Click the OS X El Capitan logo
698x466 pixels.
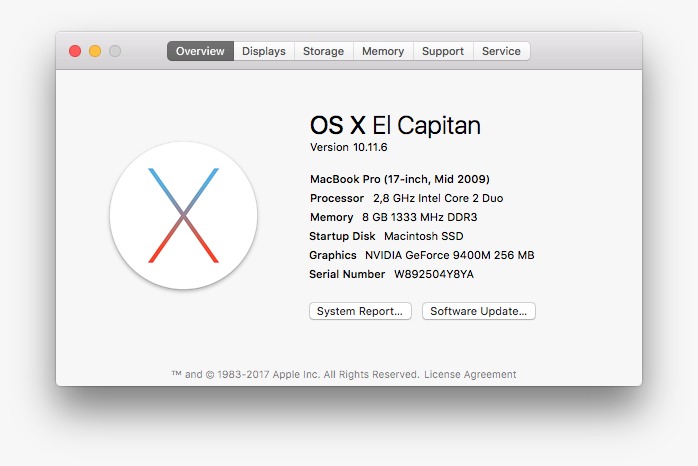183,215
